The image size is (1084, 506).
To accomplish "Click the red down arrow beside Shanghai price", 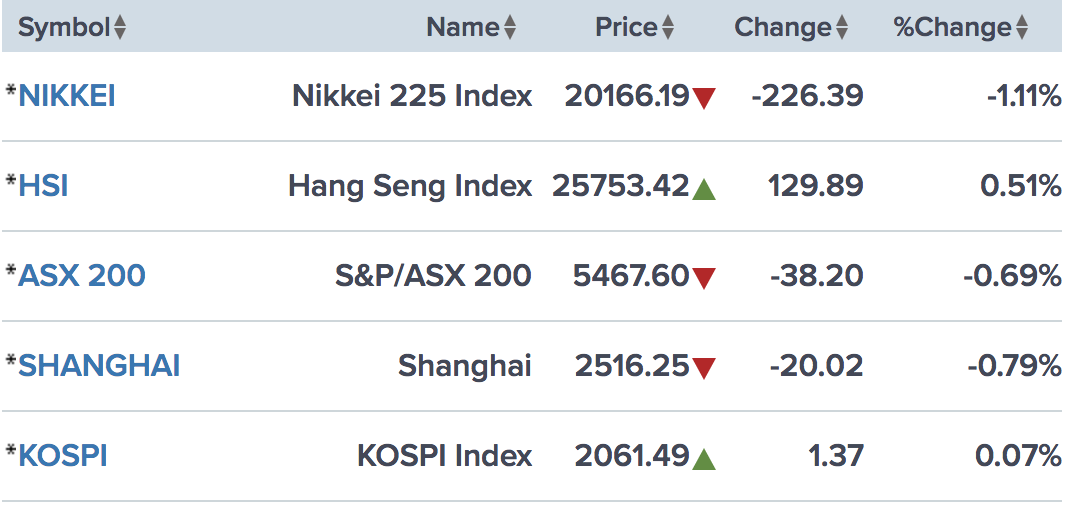I will 704,368.
